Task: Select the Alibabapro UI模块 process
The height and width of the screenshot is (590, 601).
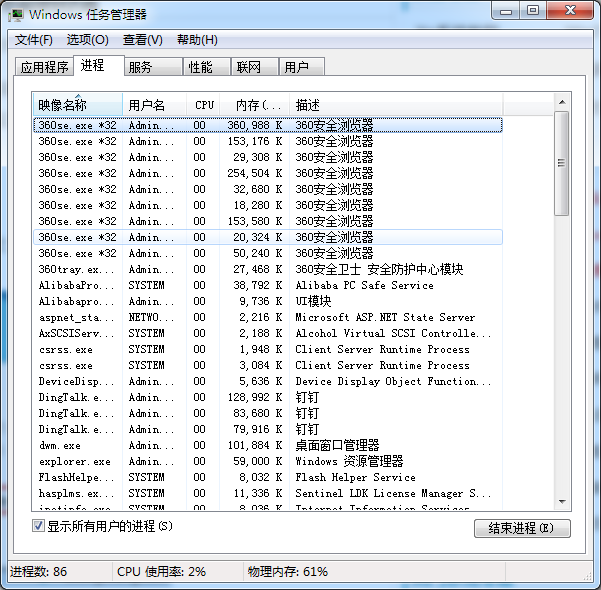Action: [x=268, y=301]
